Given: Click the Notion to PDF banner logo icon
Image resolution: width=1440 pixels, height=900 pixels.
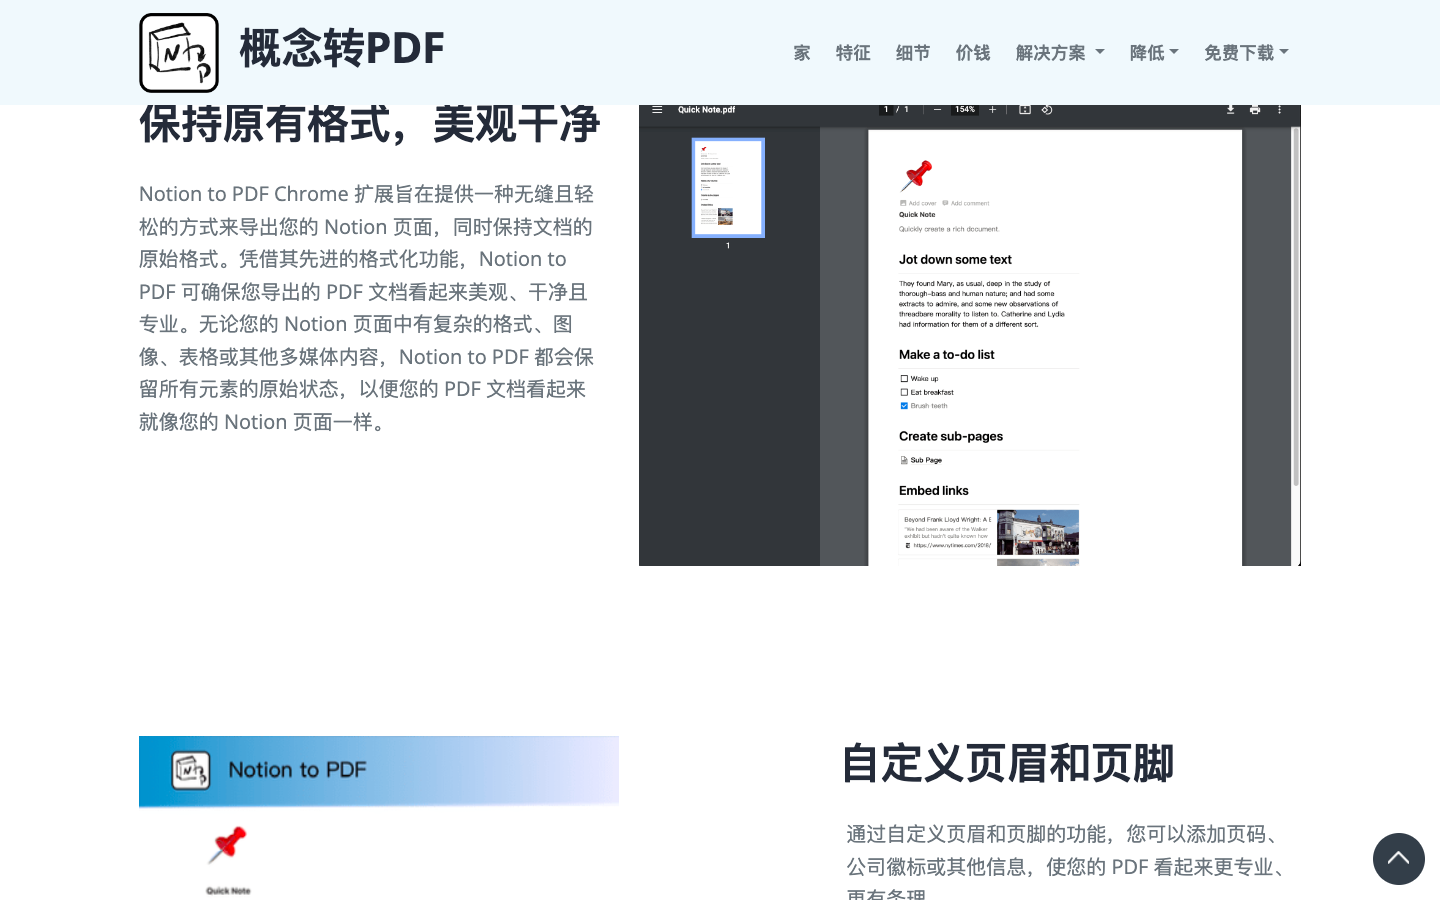Looking at the screenshot, I should coord(191,770).
